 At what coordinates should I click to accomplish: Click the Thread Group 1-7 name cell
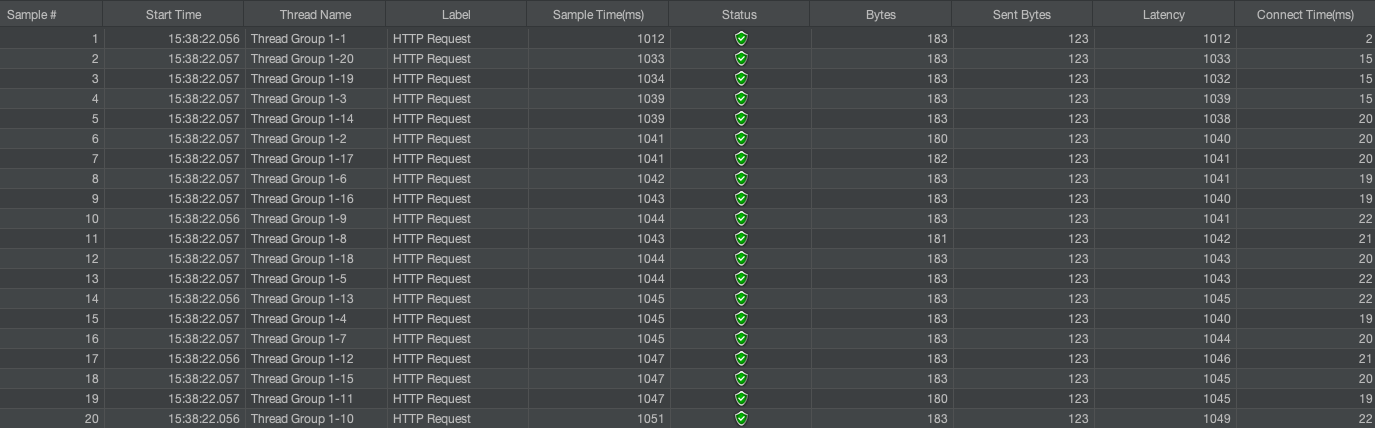pos(315,339)
